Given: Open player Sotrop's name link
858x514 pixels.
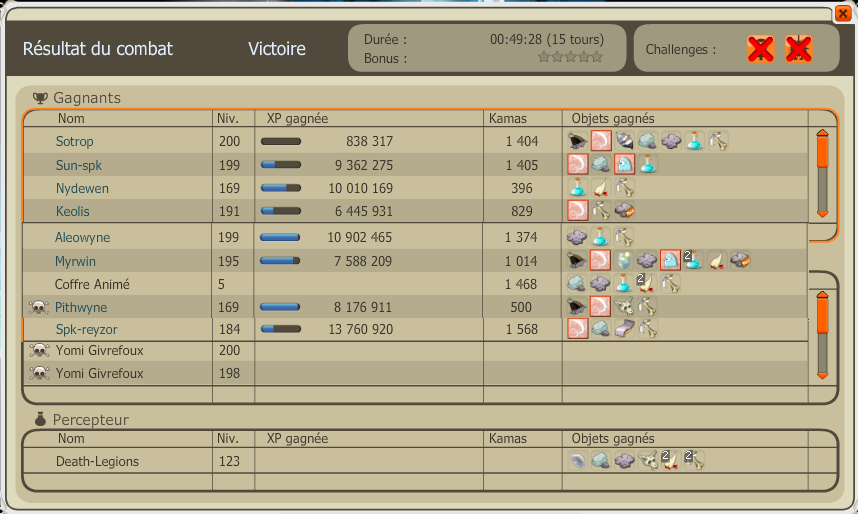Looking at the screenshot, I should tap(74, 142).
